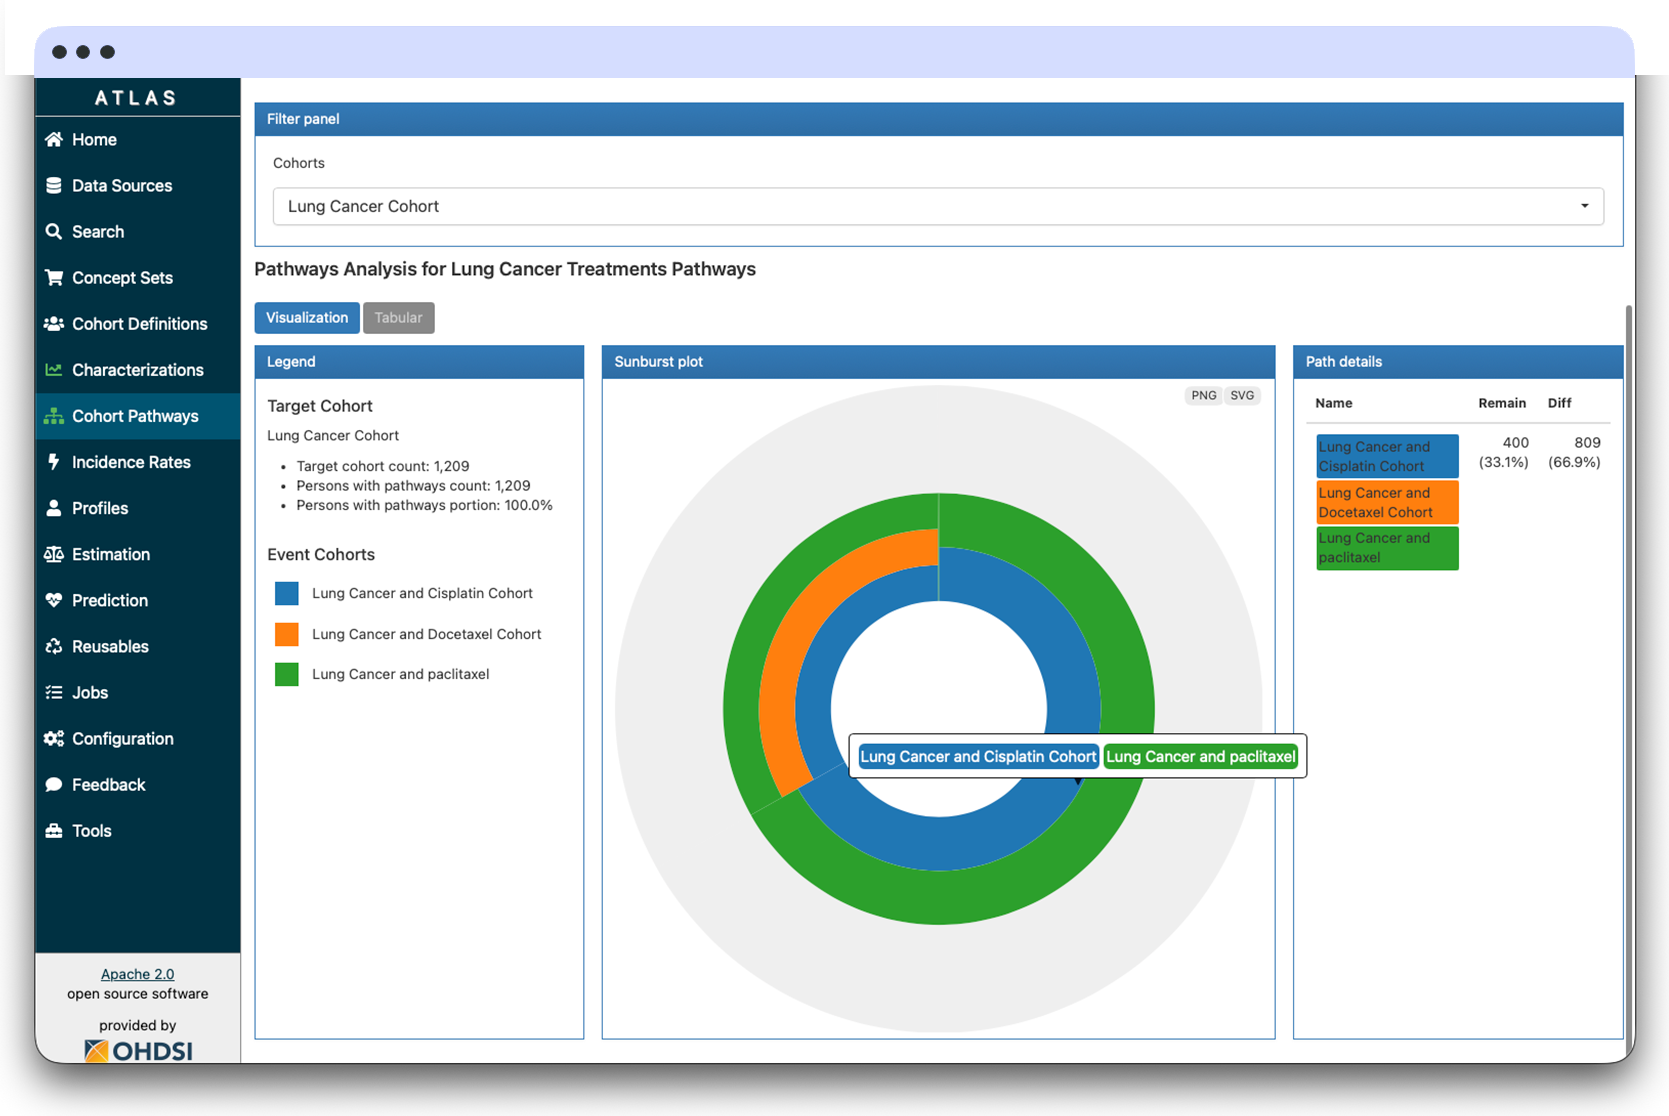Export sunburst plot as PNG
Image resolution: width=1669 pixels, height=1116 pixels.
tap(1204, 395)
